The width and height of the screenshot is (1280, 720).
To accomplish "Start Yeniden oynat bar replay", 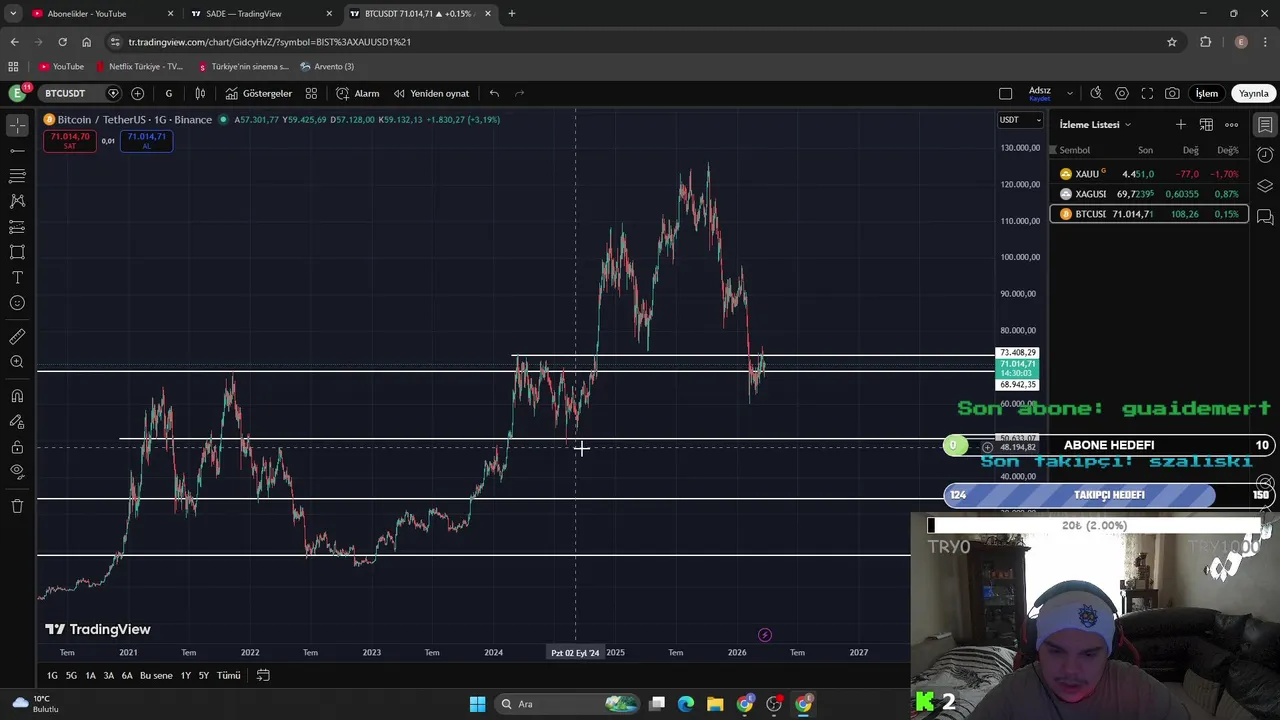I will pos(431,93).
